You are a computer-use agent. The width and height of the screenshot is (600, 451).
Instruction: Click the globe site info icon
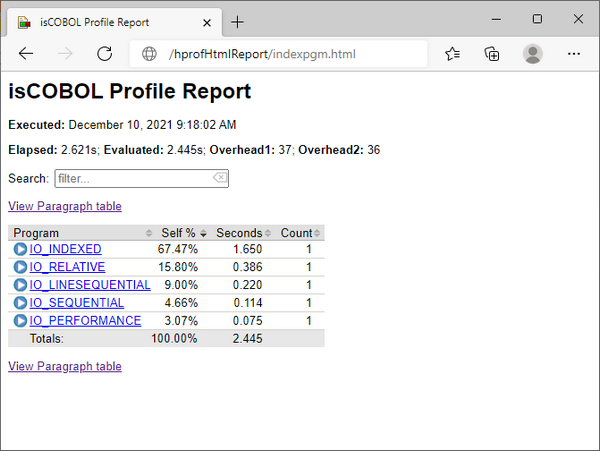[149, 54]
